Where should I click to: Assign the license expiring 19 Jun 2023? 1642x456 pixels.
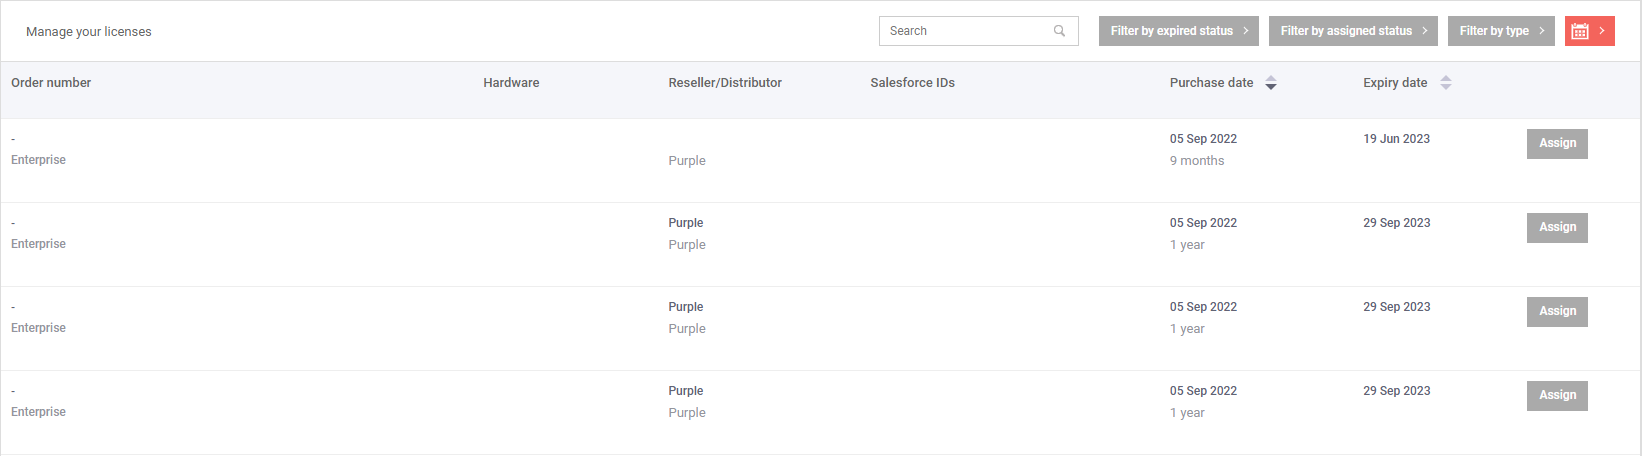[x=1557, y=143]
